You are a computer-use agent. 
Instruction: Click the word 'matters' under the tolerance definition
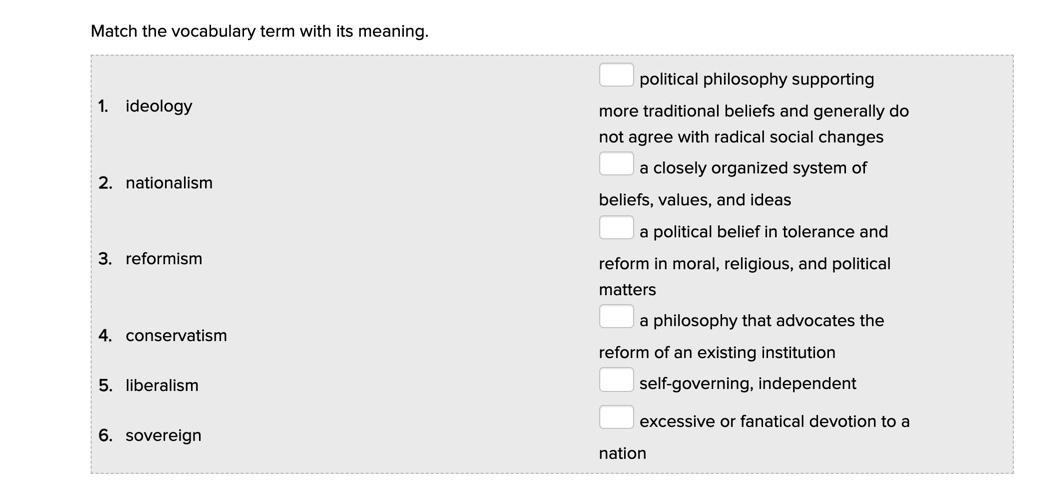pyautogui.click(x=627, y=290)
